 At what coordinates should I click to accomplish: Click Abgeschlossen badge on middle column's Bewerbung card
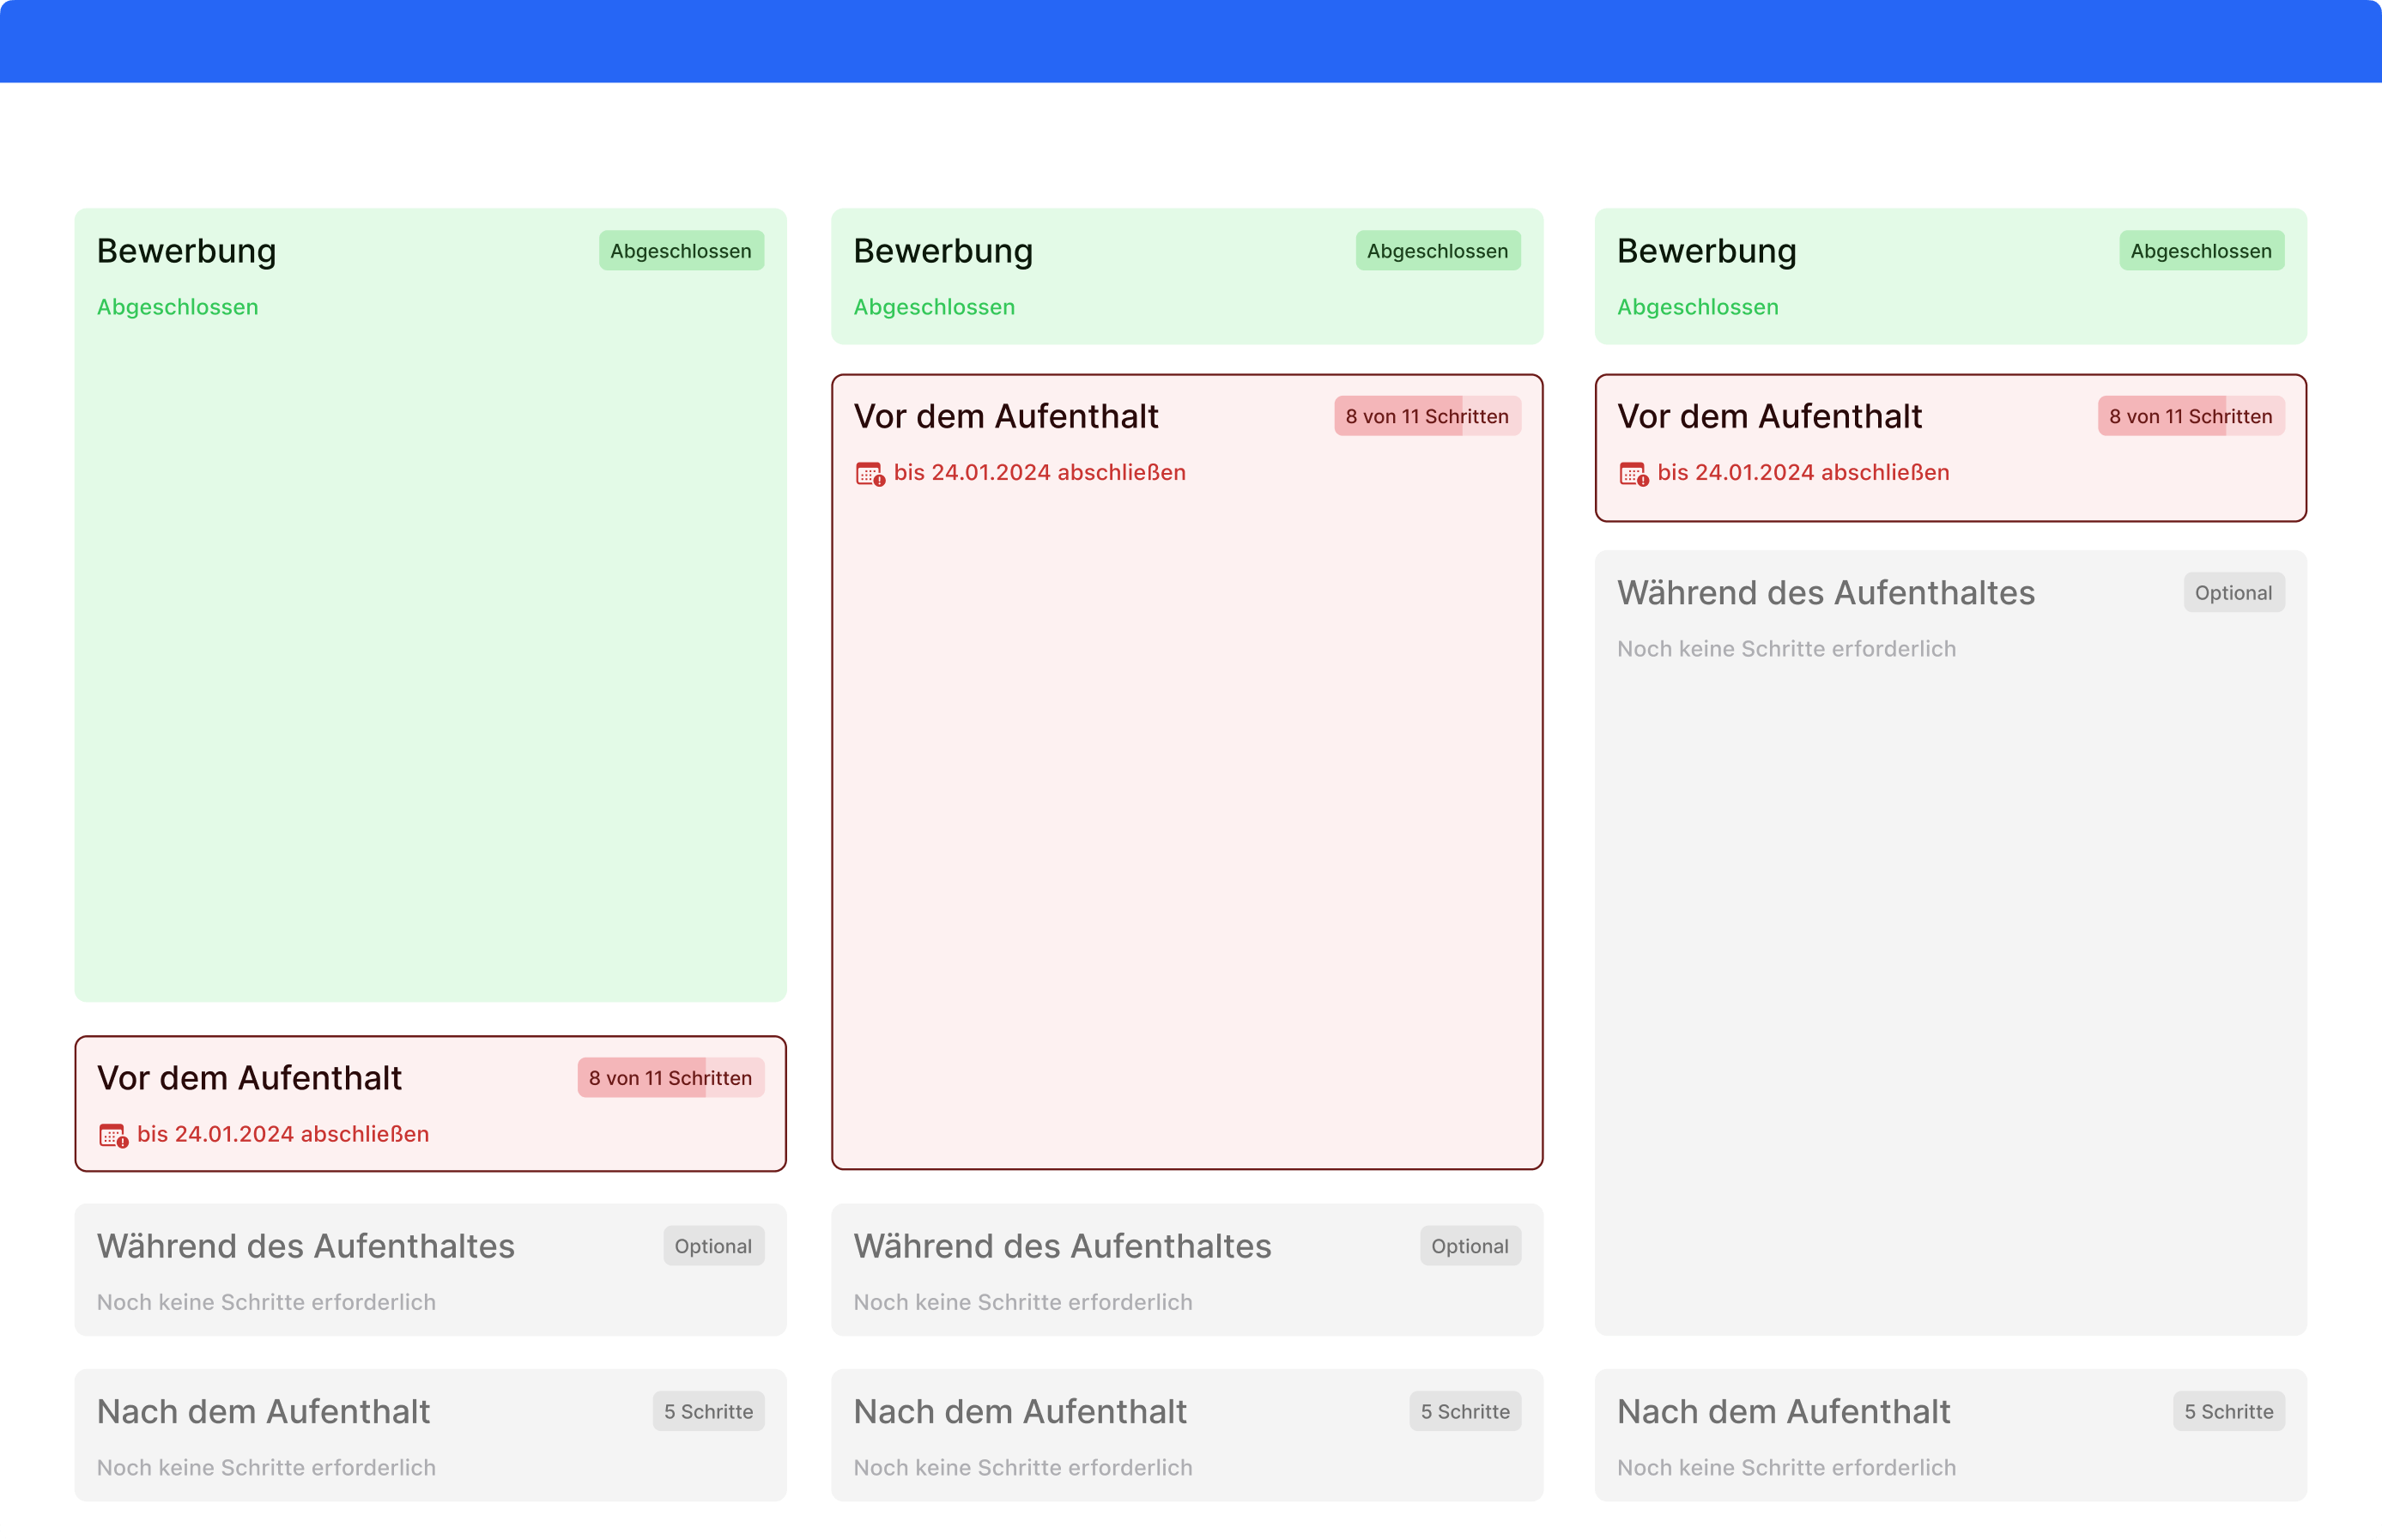[1437, 251]
